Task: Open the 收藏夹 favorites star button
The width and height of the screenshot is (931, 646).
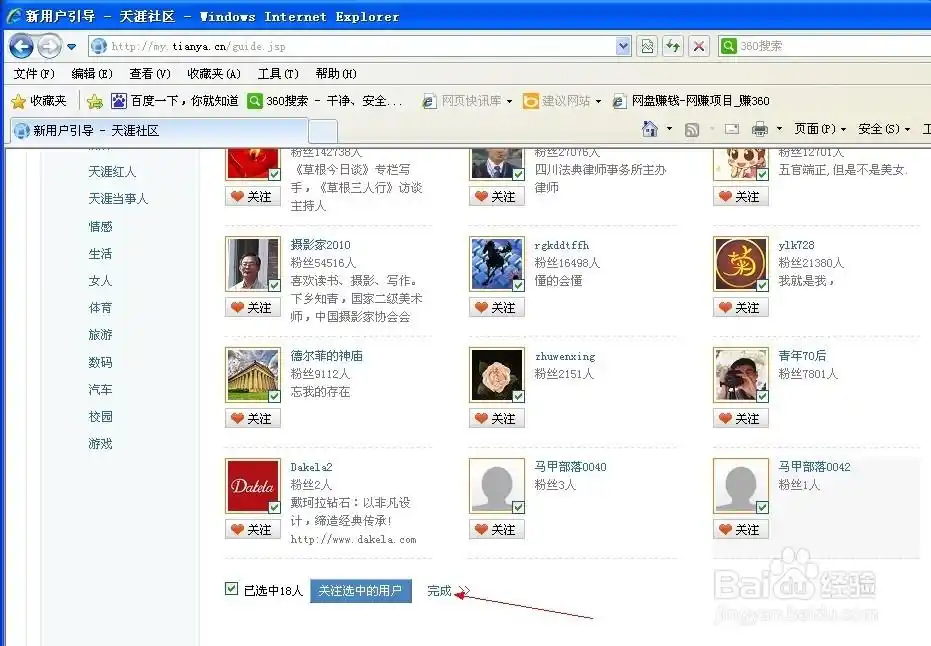Action: 39,101
